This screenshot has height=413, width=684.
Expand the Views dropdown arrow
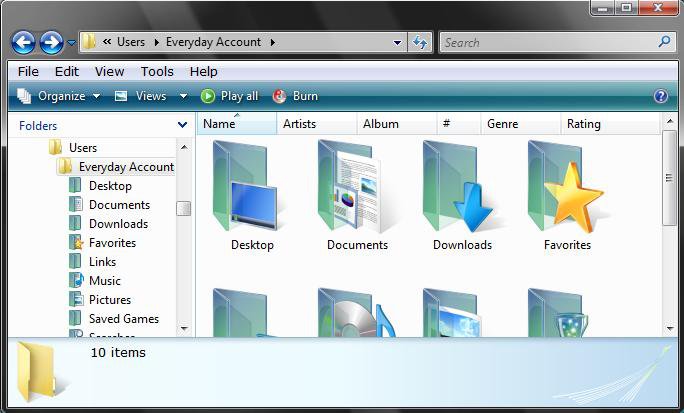pyautogui.click(x=184, y=96)
